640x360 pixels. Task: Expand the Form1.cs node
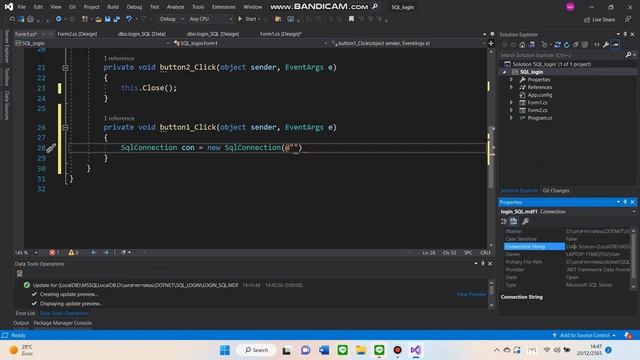pos(511,102)
